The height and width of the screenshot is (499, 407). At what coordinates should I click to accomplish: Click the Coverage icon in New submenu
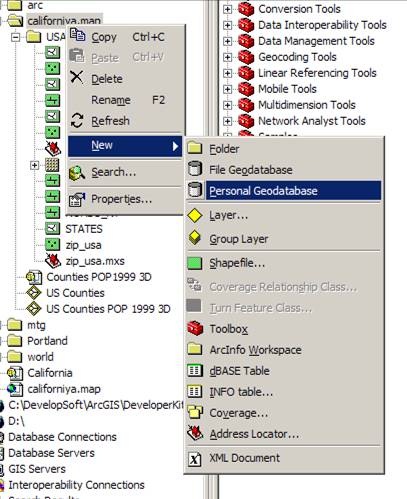tap(195, 412)
